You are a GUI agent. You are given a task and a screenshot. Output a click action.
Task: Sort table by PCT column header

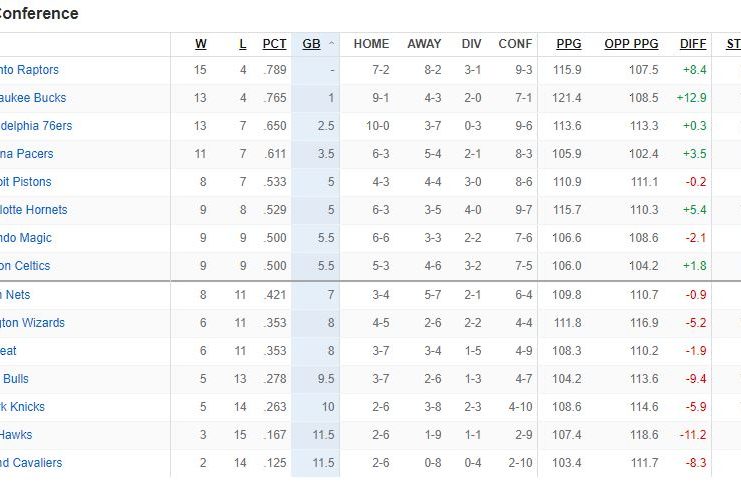(274, 44)
